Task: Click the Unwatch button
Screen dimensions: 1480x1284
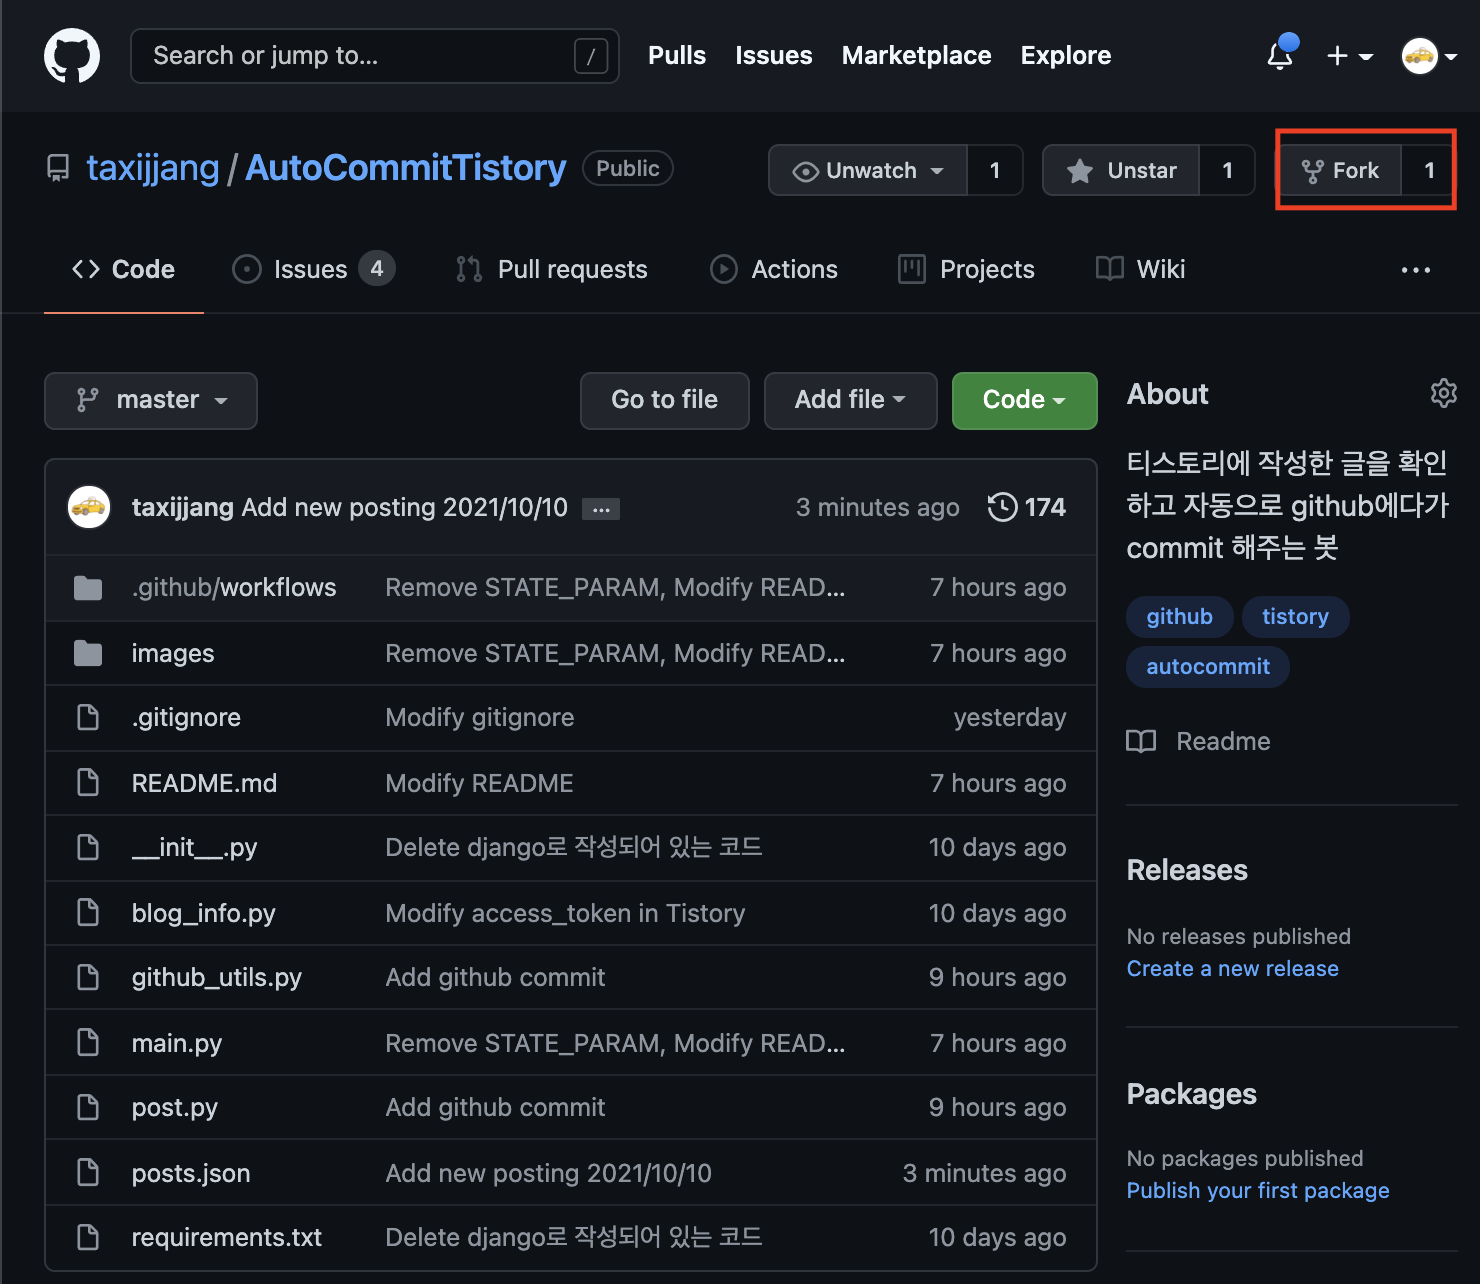Action: click(x=868, y=170)
